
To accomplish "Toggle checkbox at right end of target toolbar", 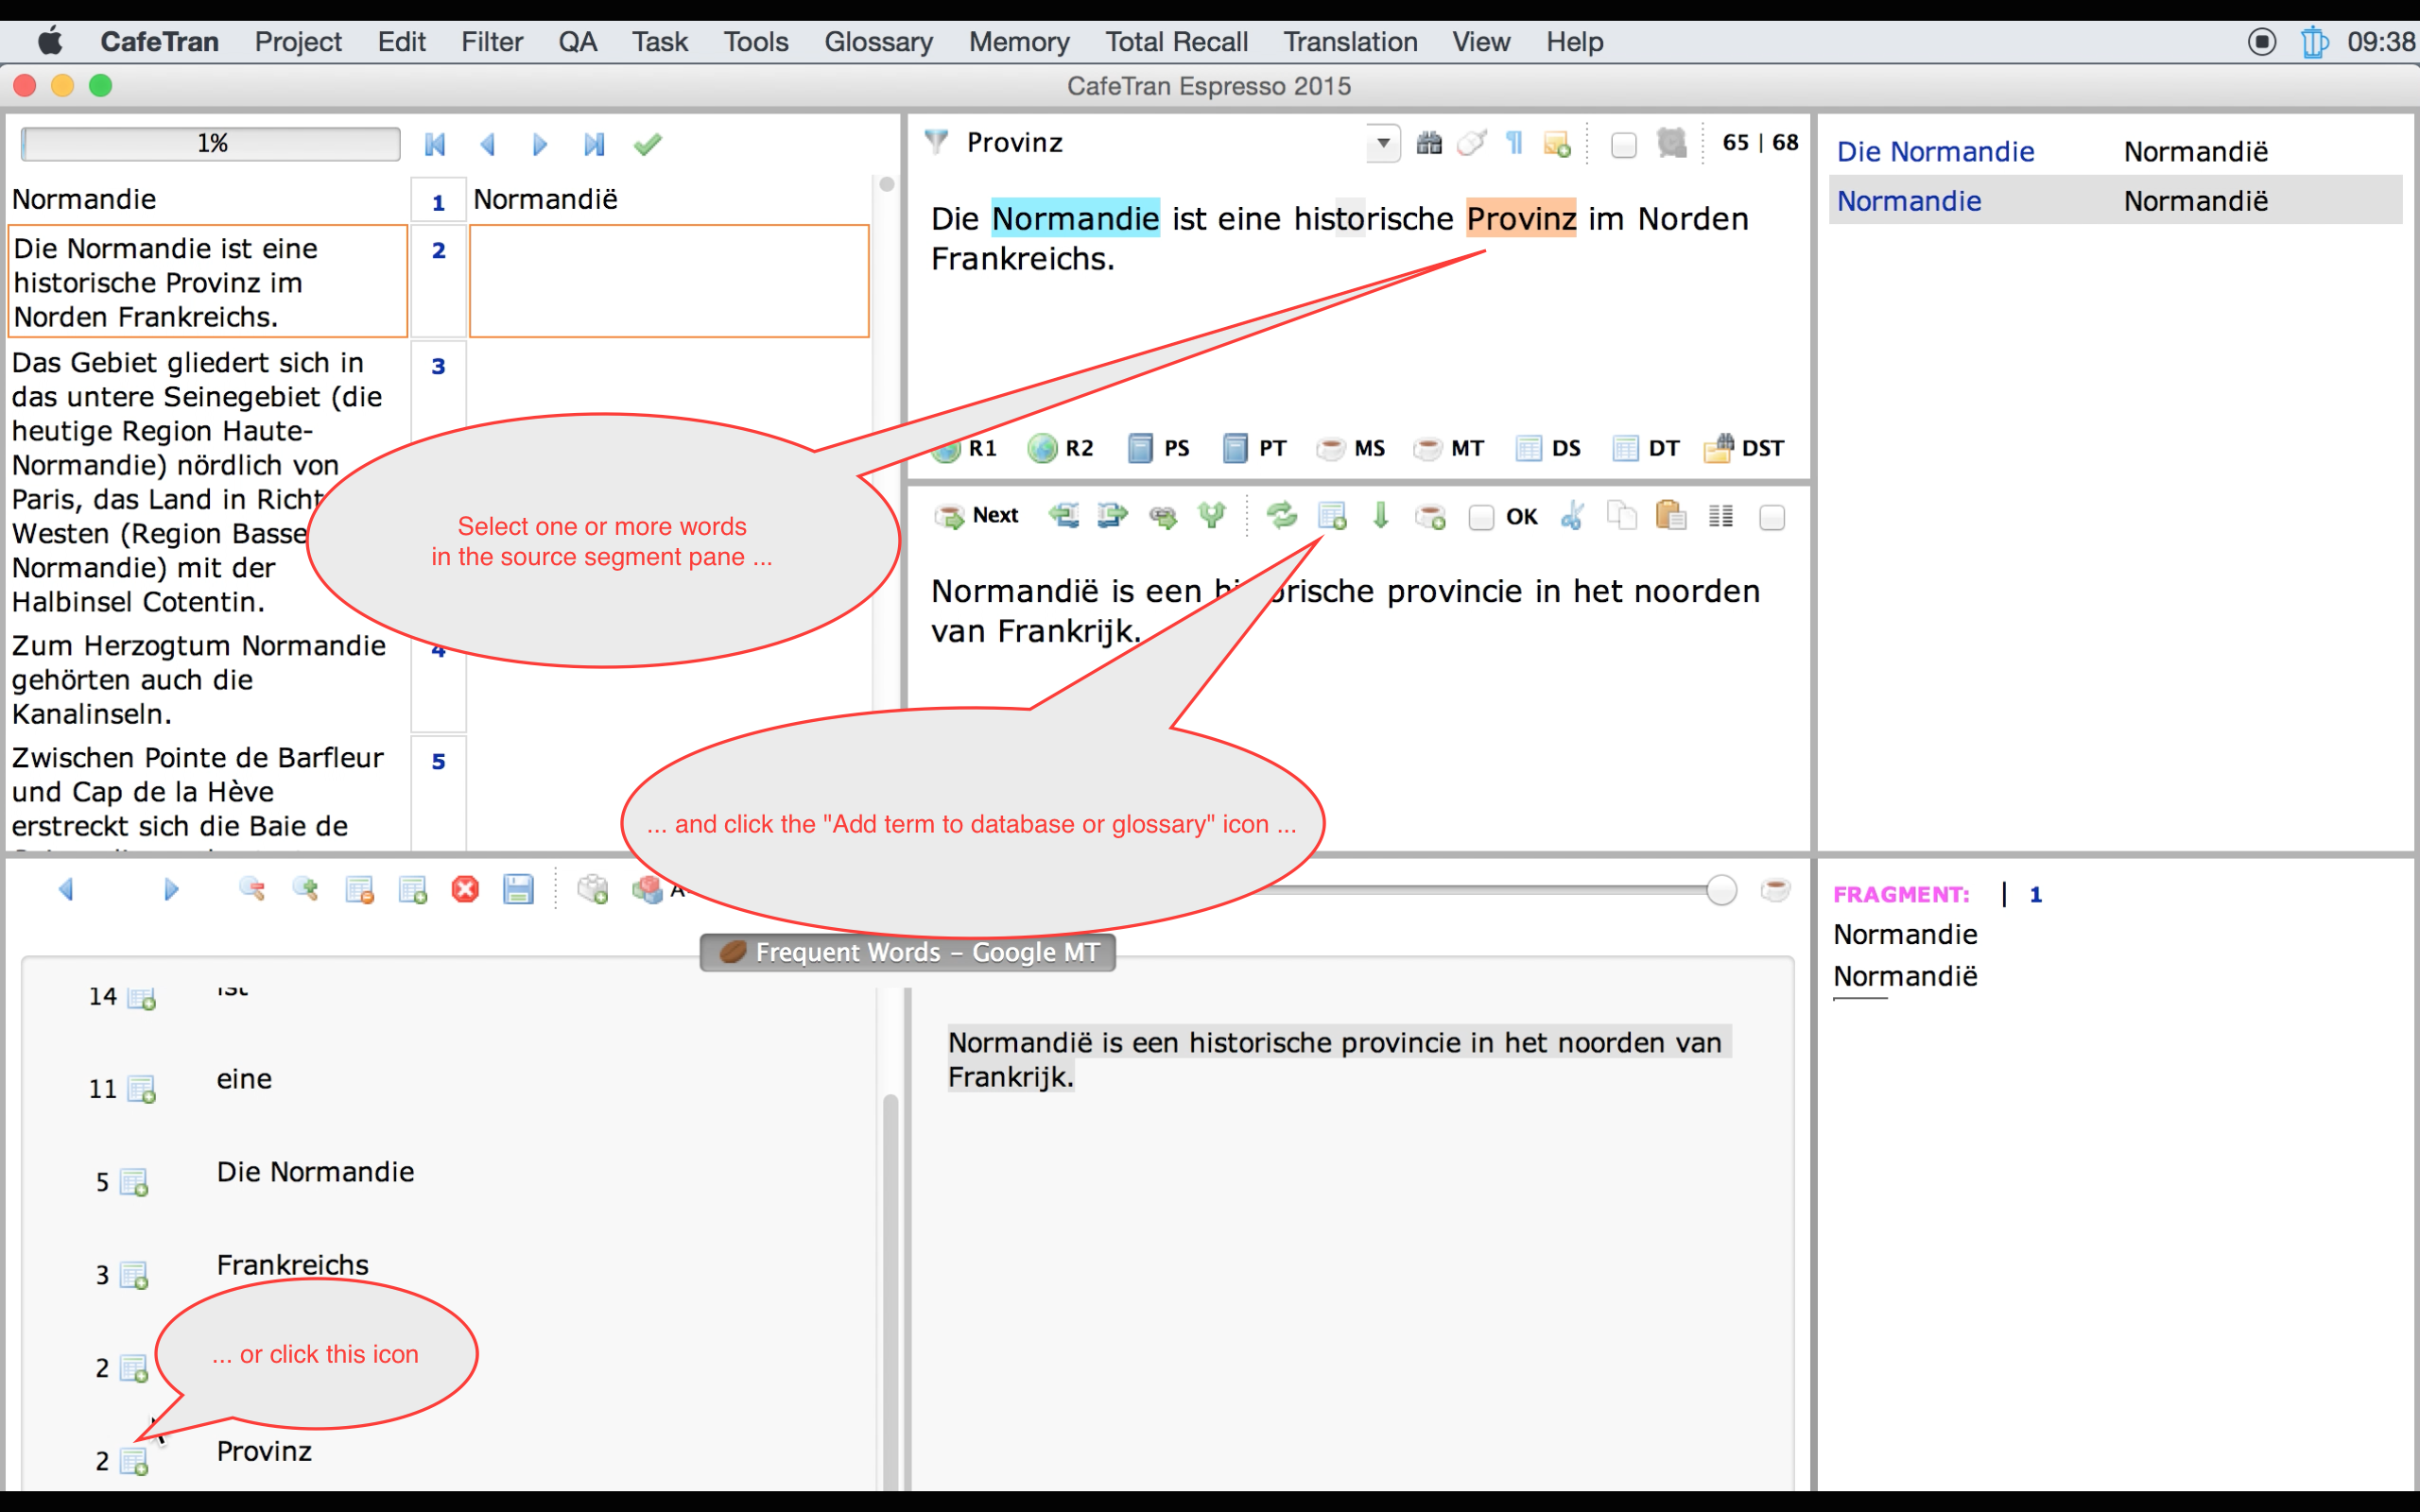I will point(1771,517).
